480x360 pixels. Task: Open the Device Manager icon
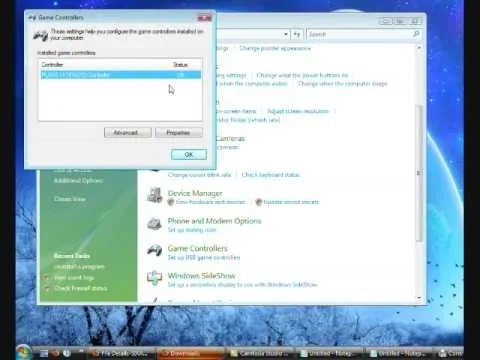155,195
